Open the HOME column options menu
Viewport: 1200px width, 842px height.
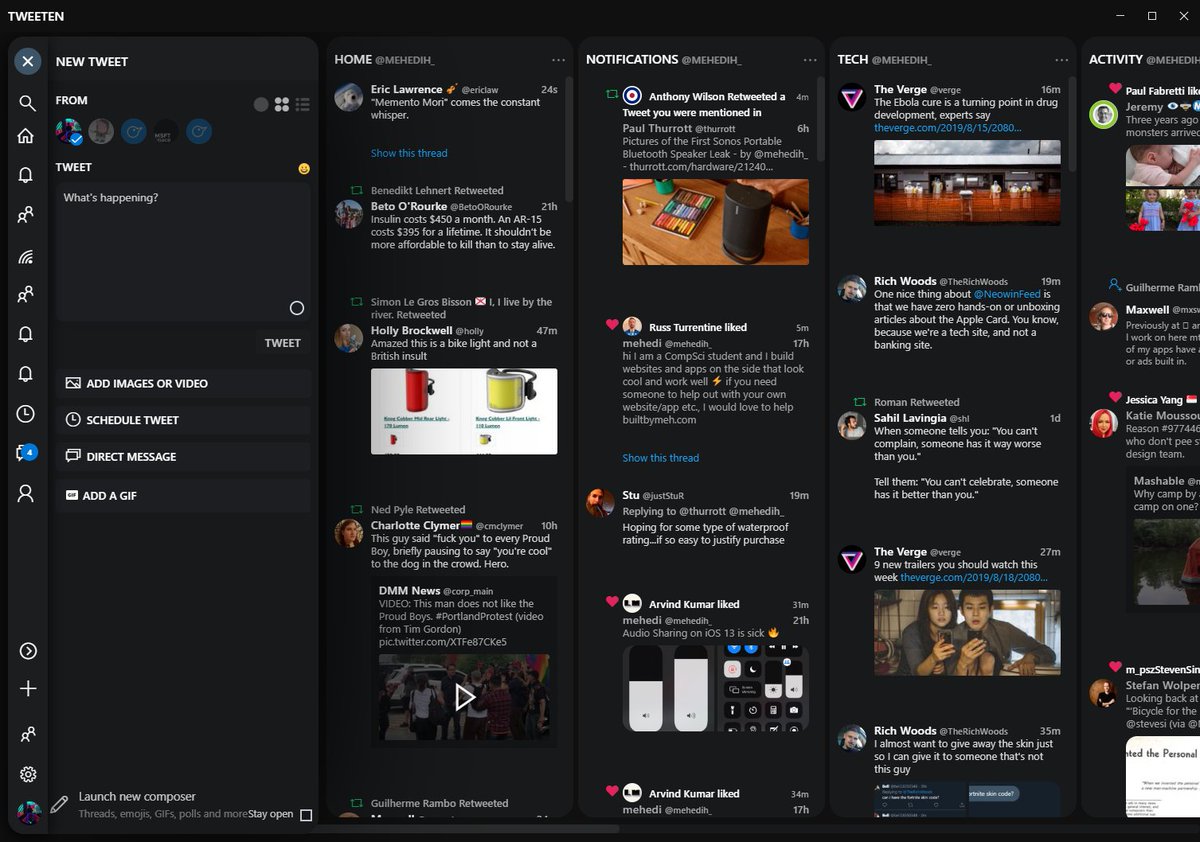(x=557, y=59)
